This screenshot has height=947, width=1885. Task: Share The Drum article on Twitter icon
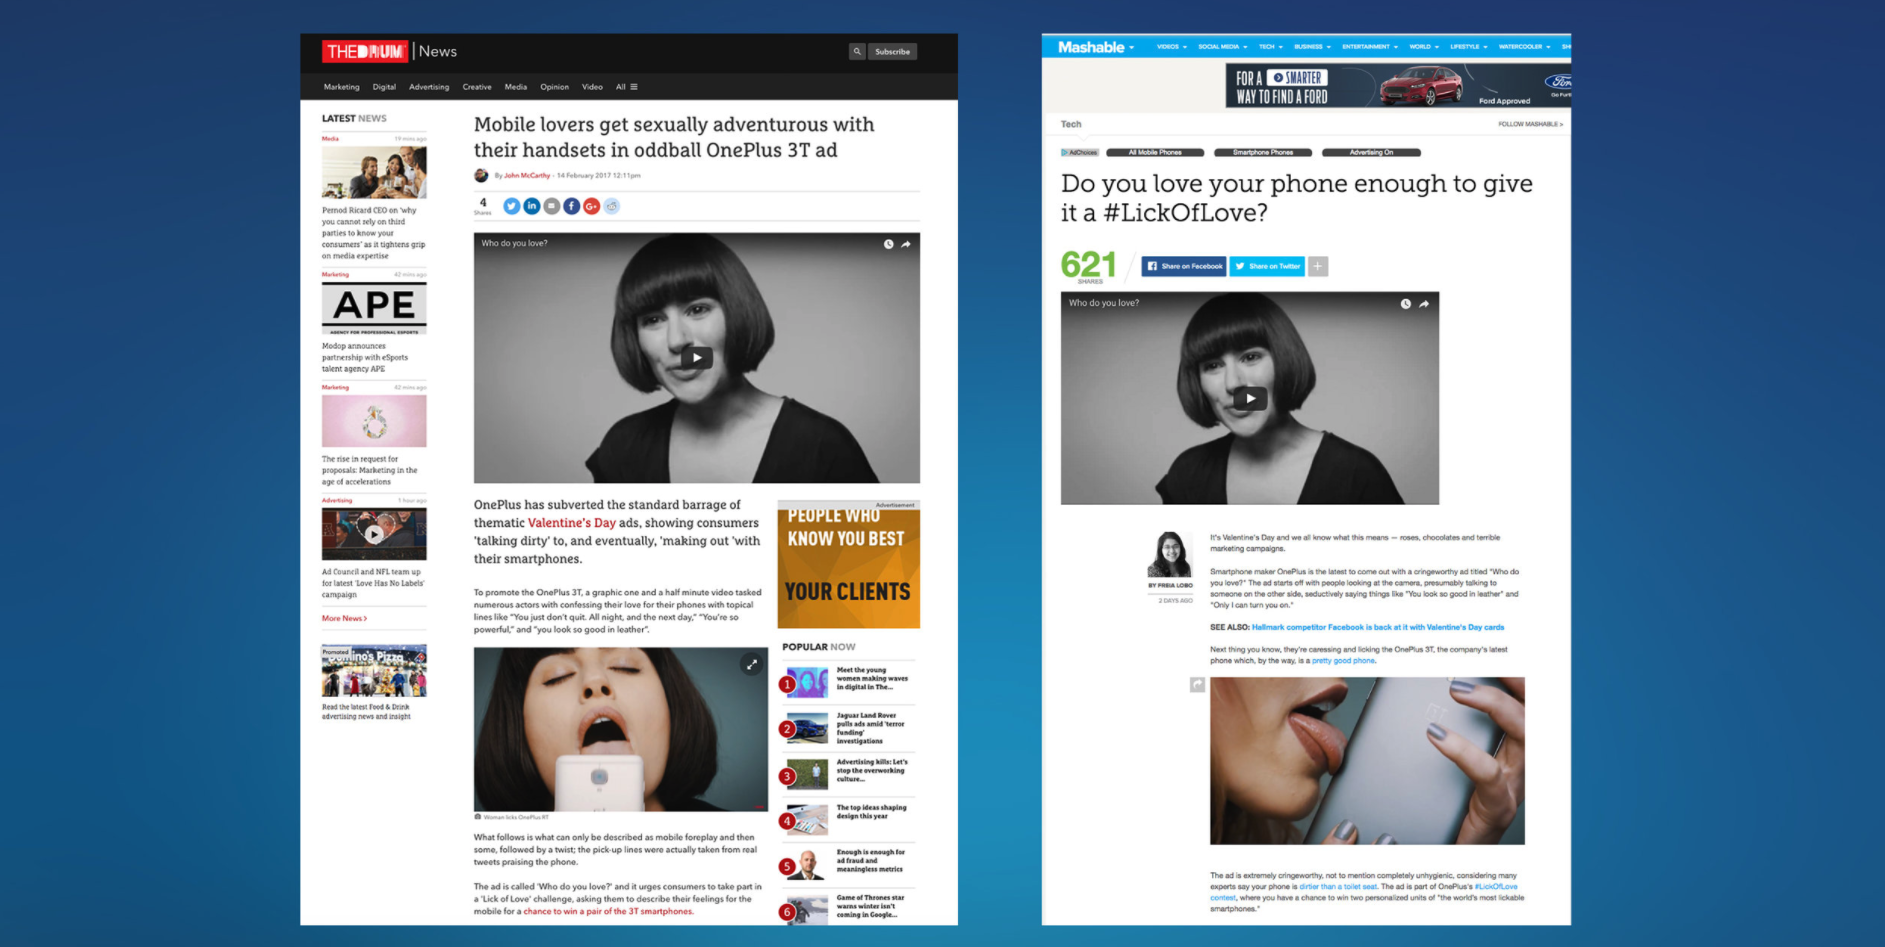click(x=511, y=206)
